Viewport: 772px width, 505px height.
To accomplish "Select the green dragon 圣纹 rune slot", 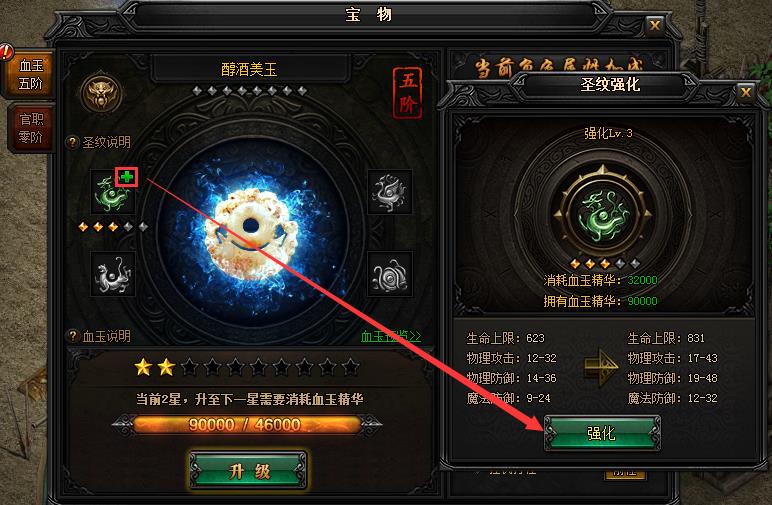I will click(113, 191).
